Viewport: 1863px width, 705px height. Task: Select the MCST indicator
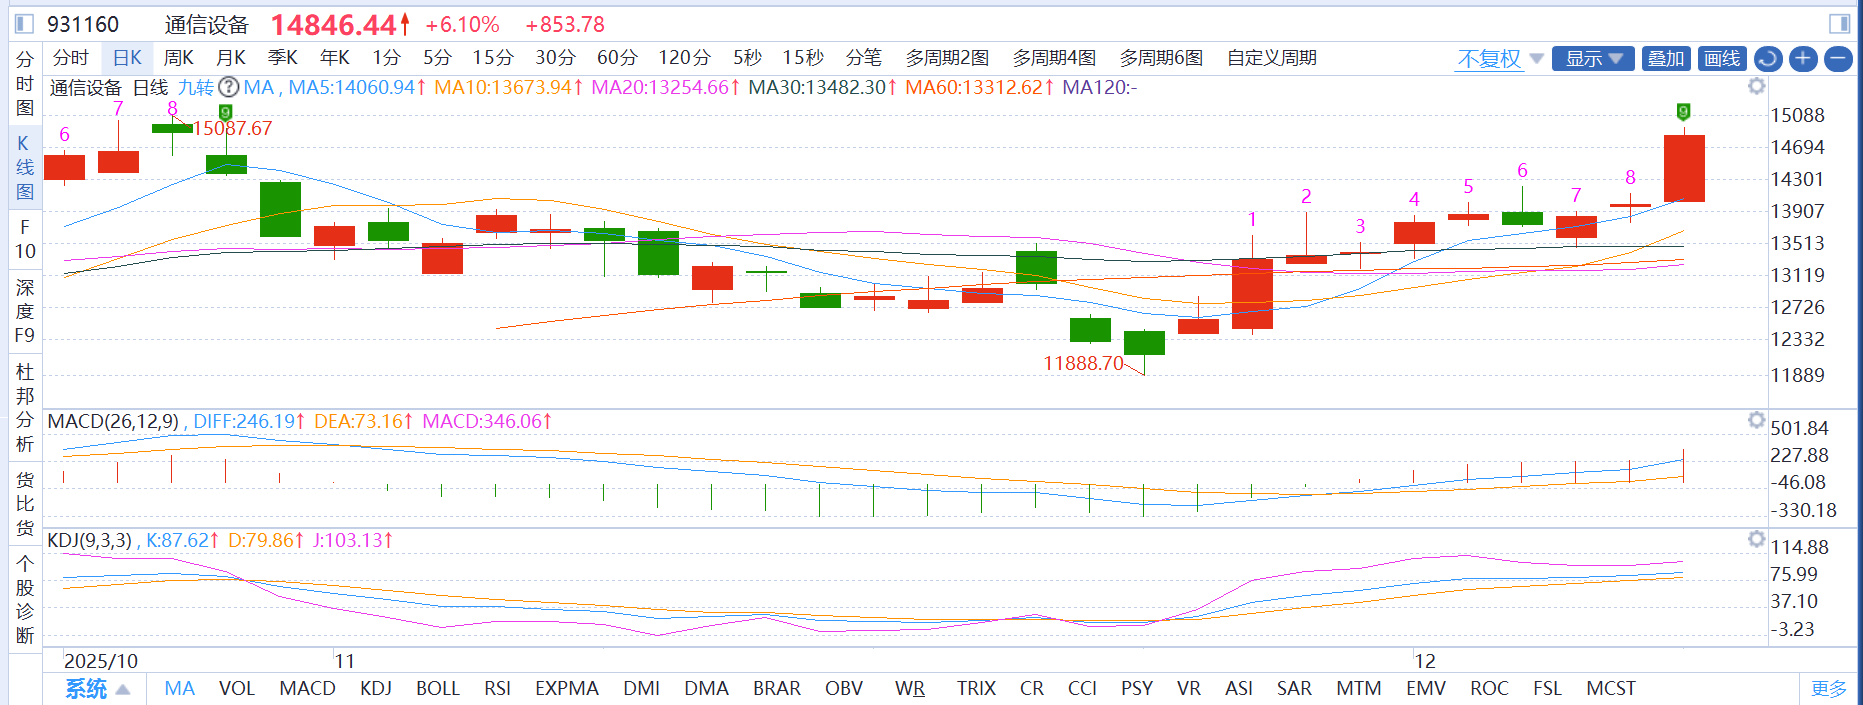1611,688
